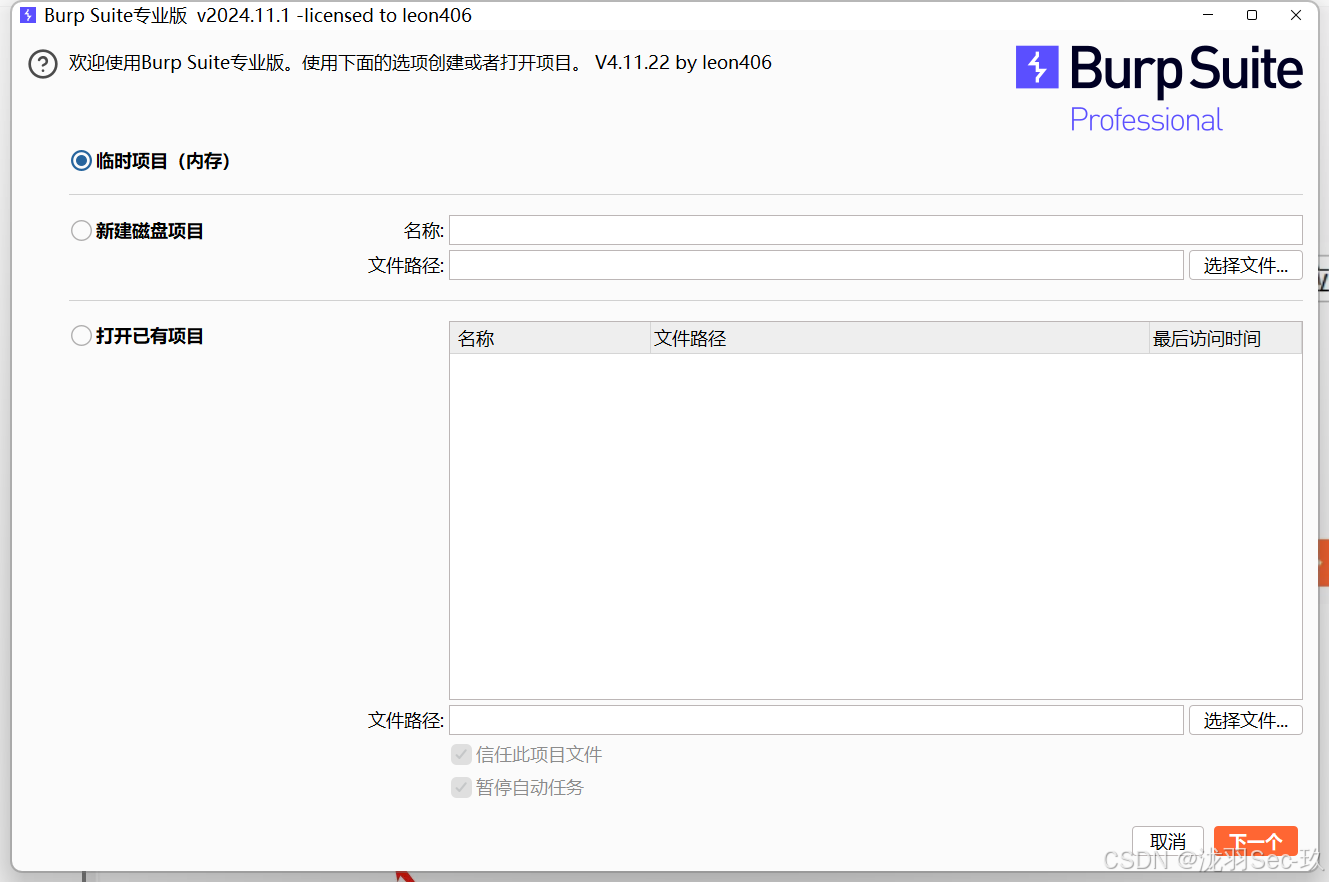Click the 取消 button

[x=1168, y=842]
